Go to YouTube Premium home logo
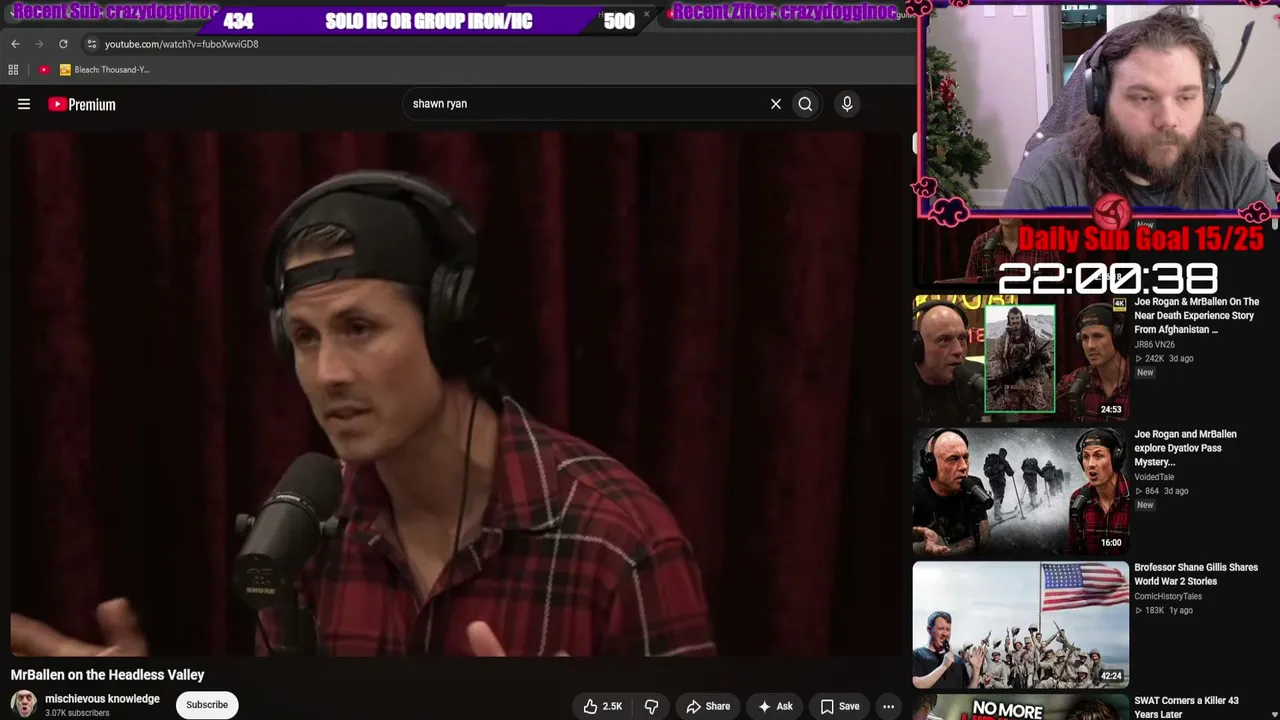Viewport: 1280px width, 720px height. coord(82,104)
